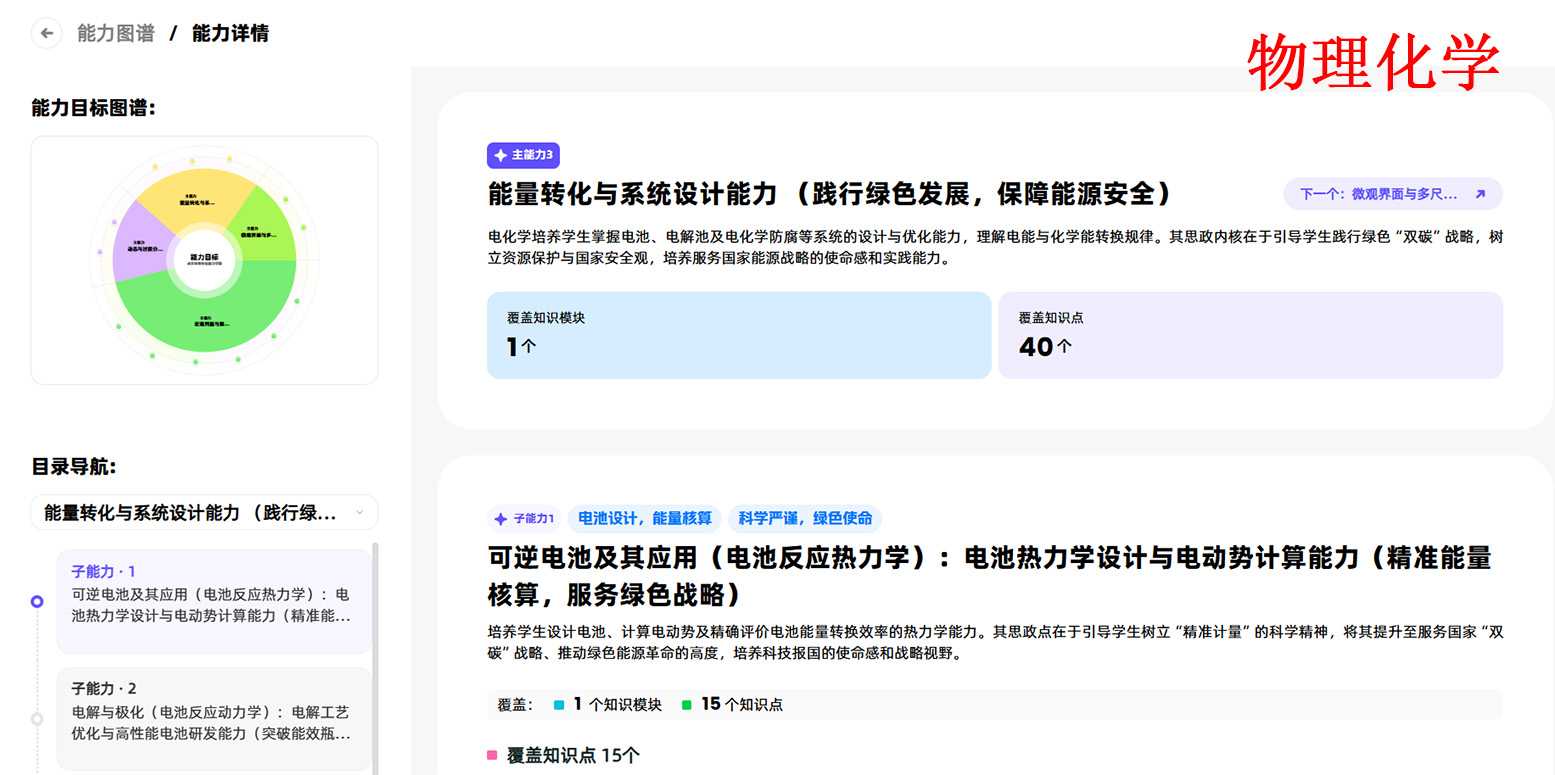Open the 目录导航 ability dropdown
Image resolution: width=1555 pixels, height=775 pixels.
coord(204,513)
